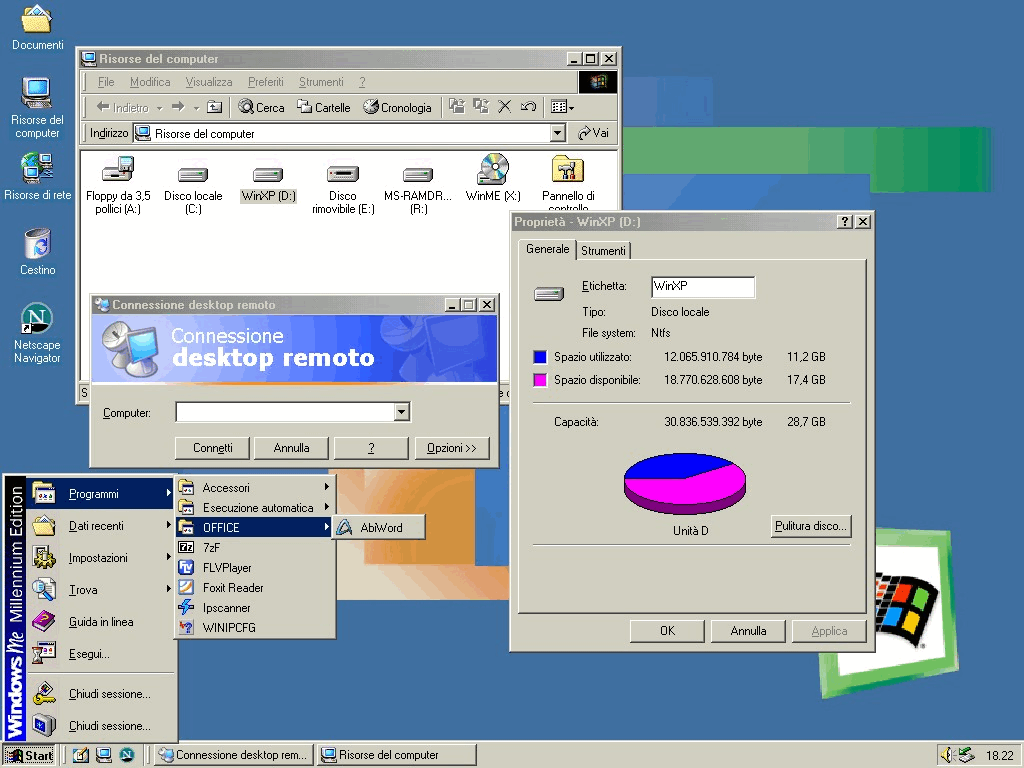Expand the Trova submenu
The width and height of the screenshot is (1024, 768).
pos(101,590)
